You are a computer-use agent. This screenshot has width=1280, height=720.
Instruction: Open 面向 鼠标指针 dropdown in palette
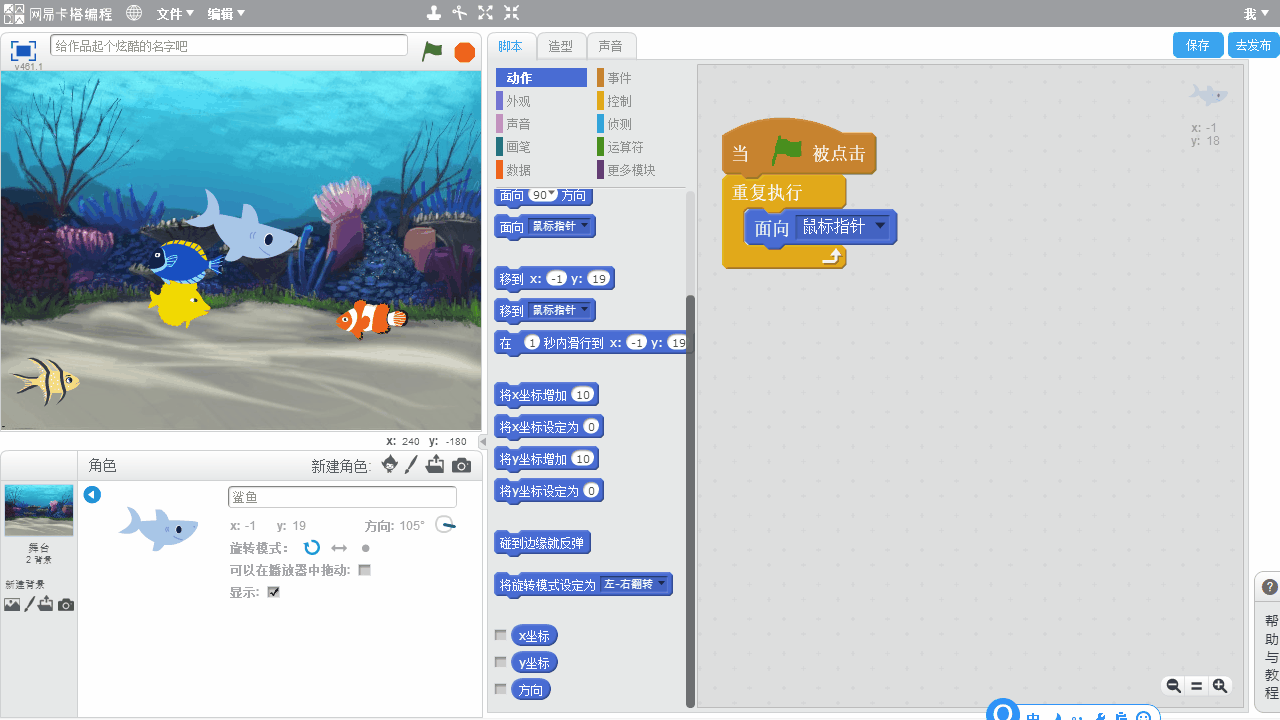(x=585, y=226)
